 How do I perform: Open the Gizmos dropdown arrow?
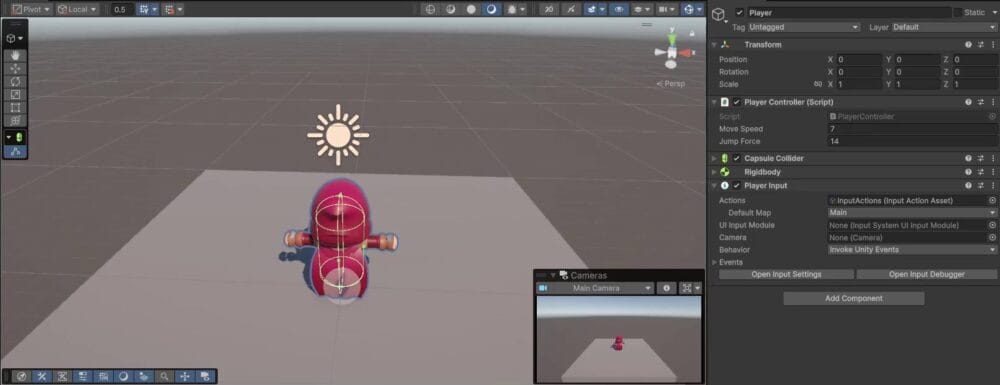pyautogui.click(x=700, y=10)
